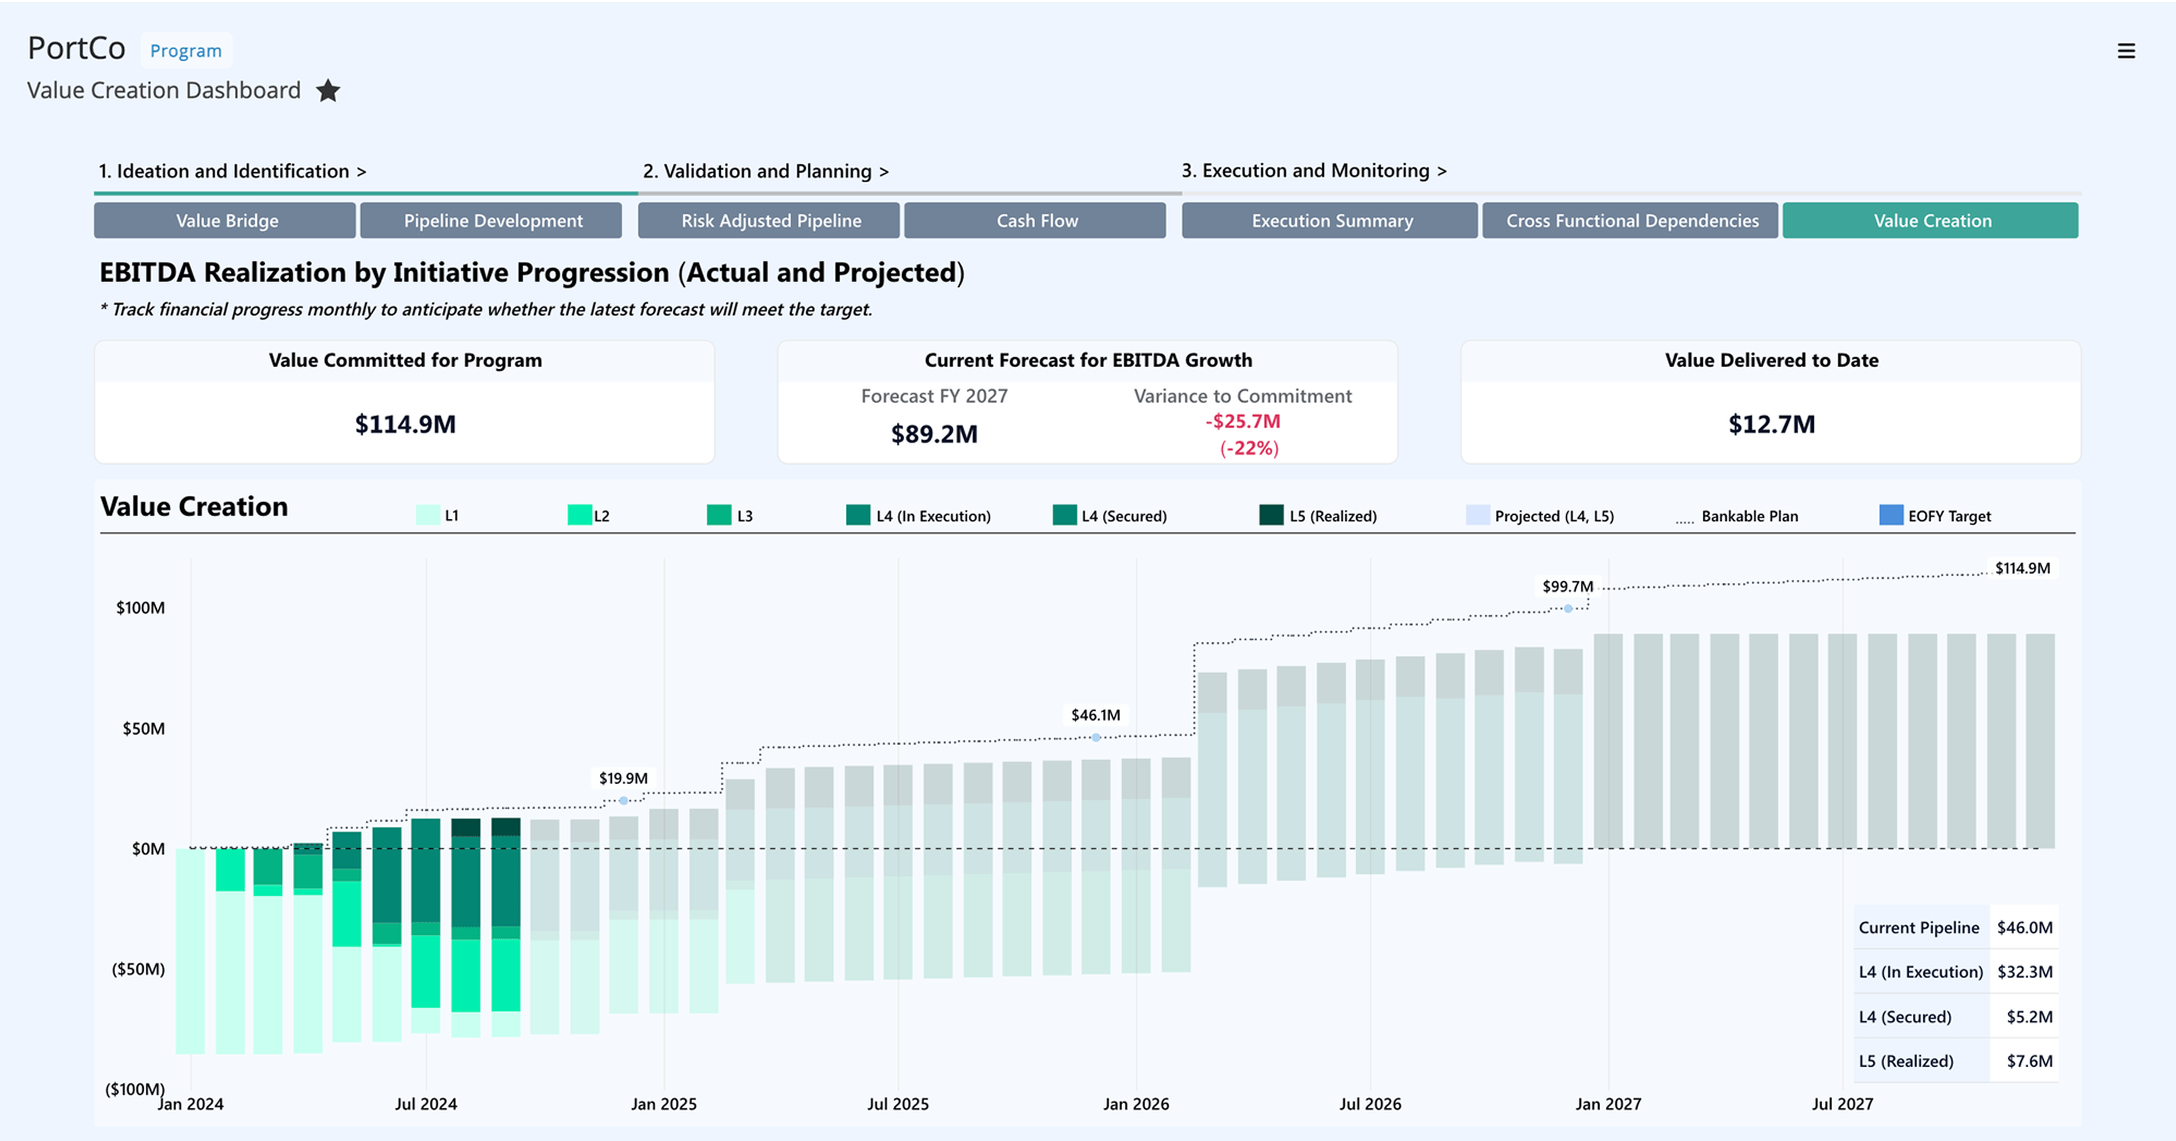Open the Cash Flow tab
Screen dimensions: 2176x1141
[x=1036, y=221]
